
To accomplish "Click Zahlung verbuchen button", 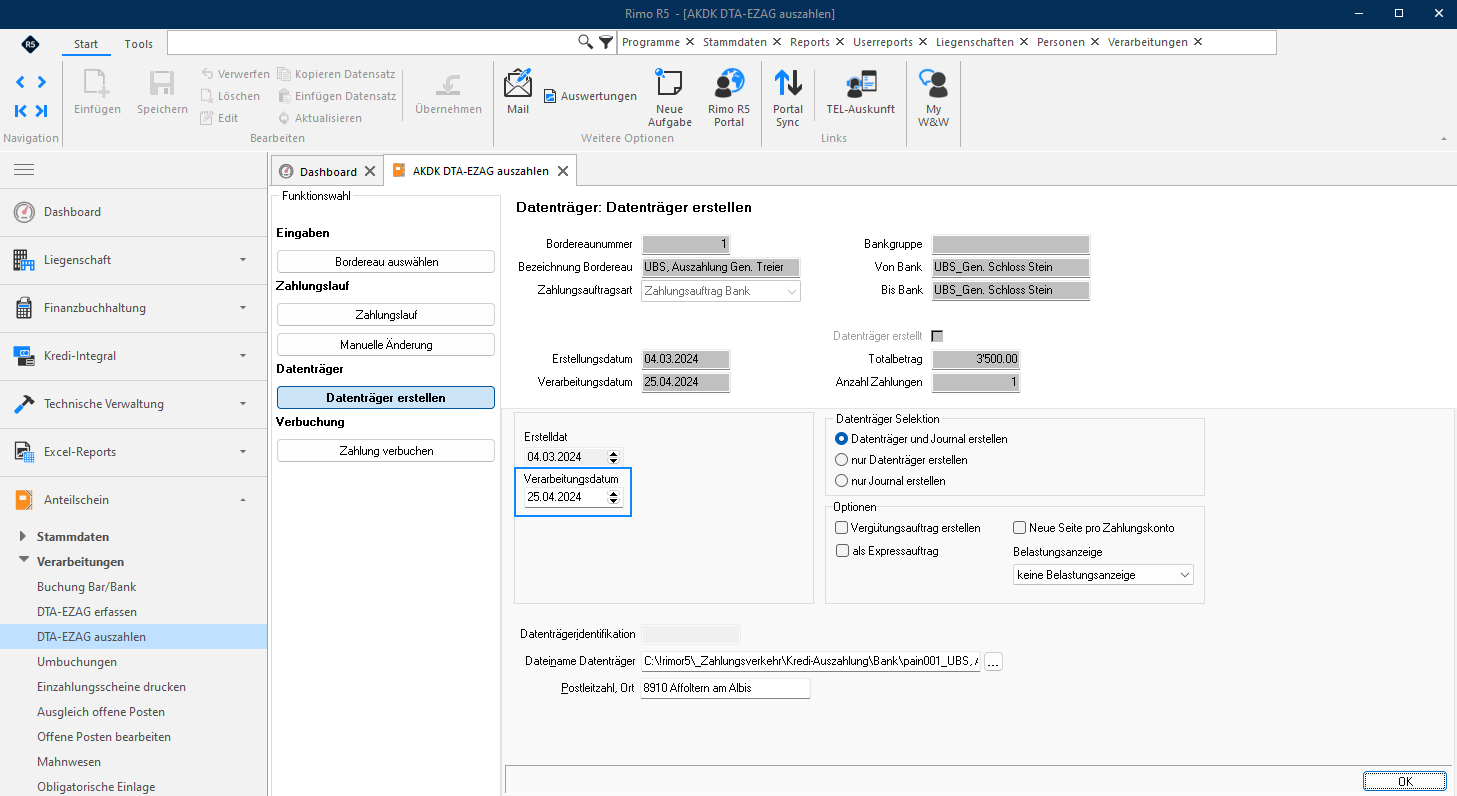I will (x=386, y=451).
